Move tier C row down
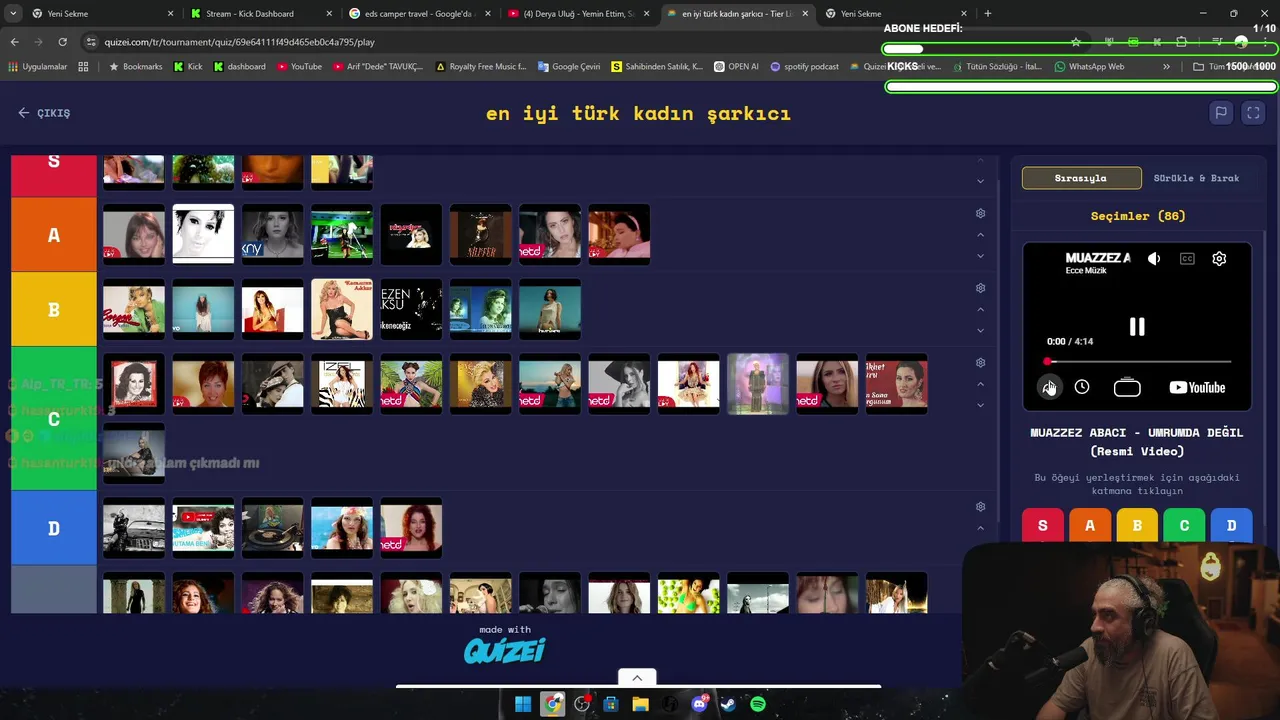1280x720 pixels. tap(980, 405)
